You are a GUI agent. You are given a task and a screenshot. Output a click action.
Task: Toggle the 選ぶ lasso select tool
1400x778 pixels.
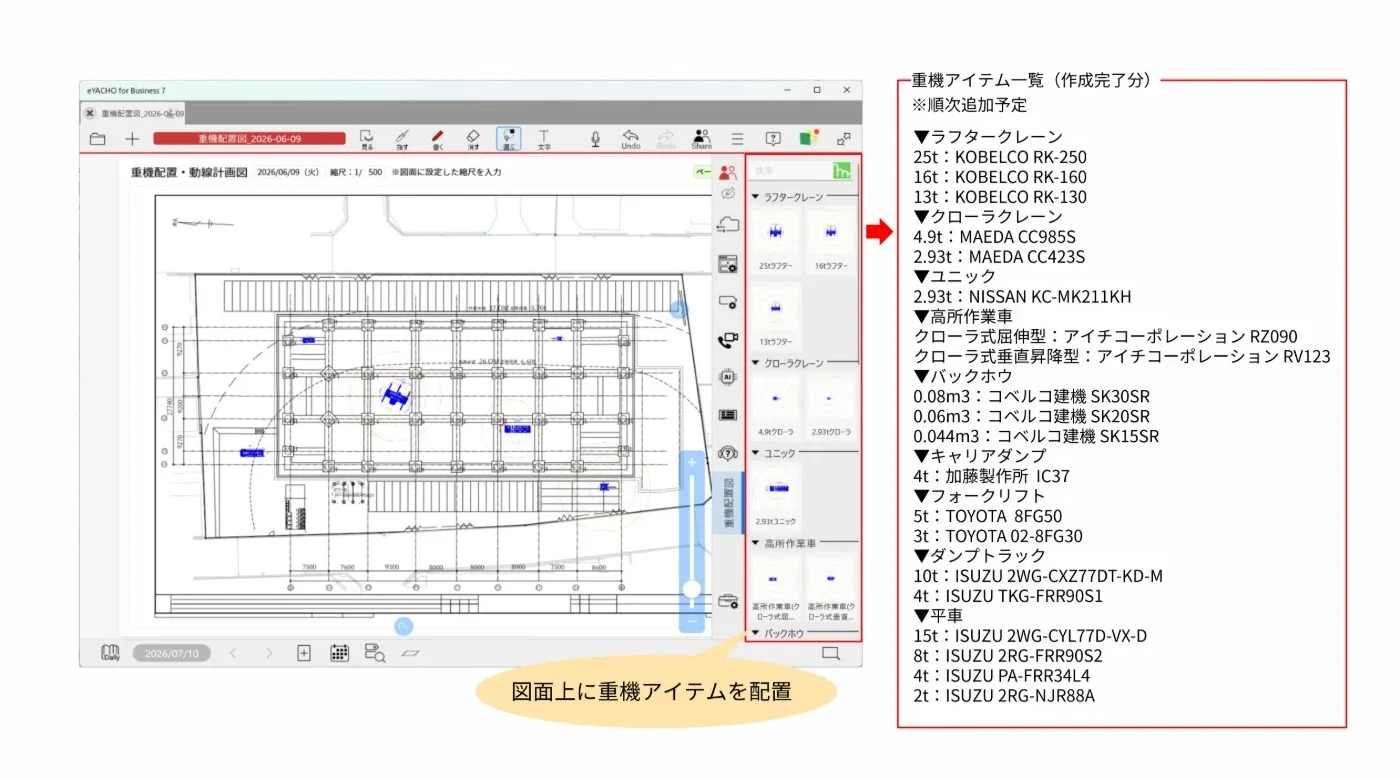coord(508,139)
